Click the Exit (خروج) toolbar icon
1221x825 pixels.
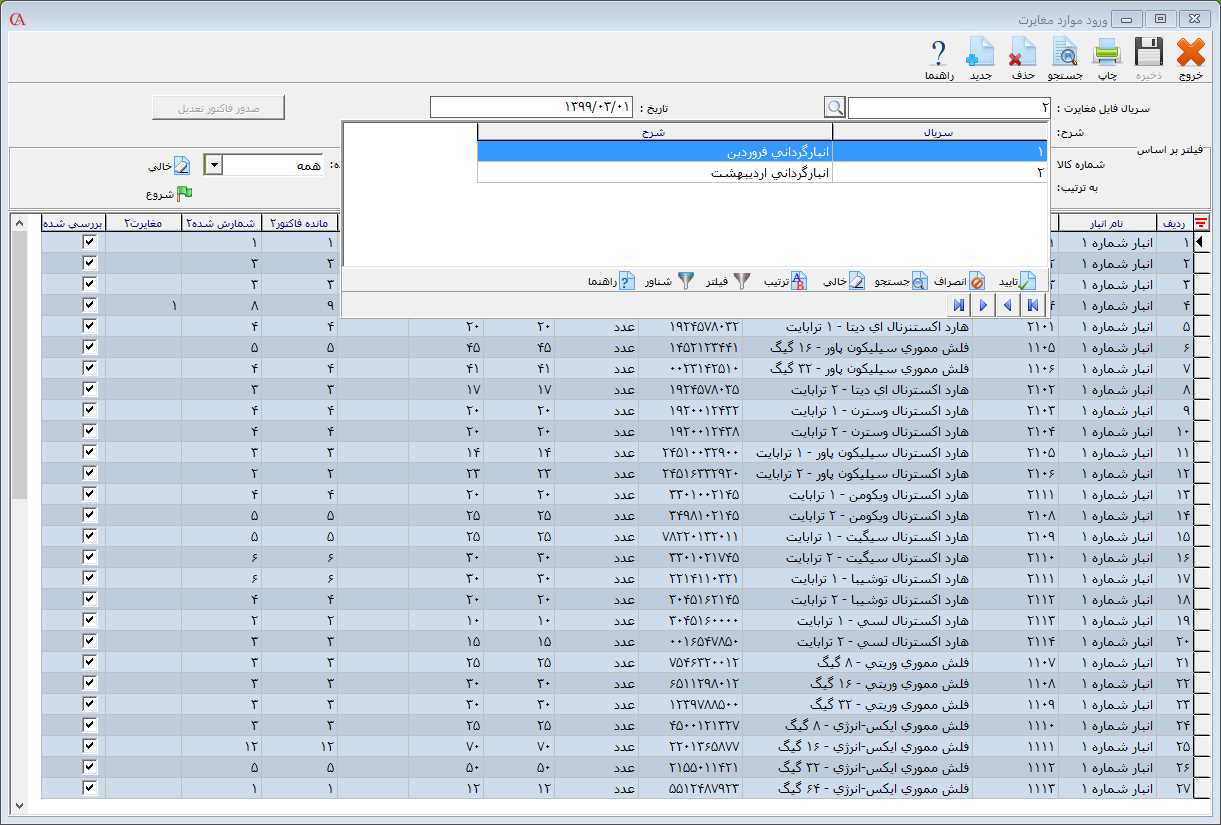(1190, 53)
